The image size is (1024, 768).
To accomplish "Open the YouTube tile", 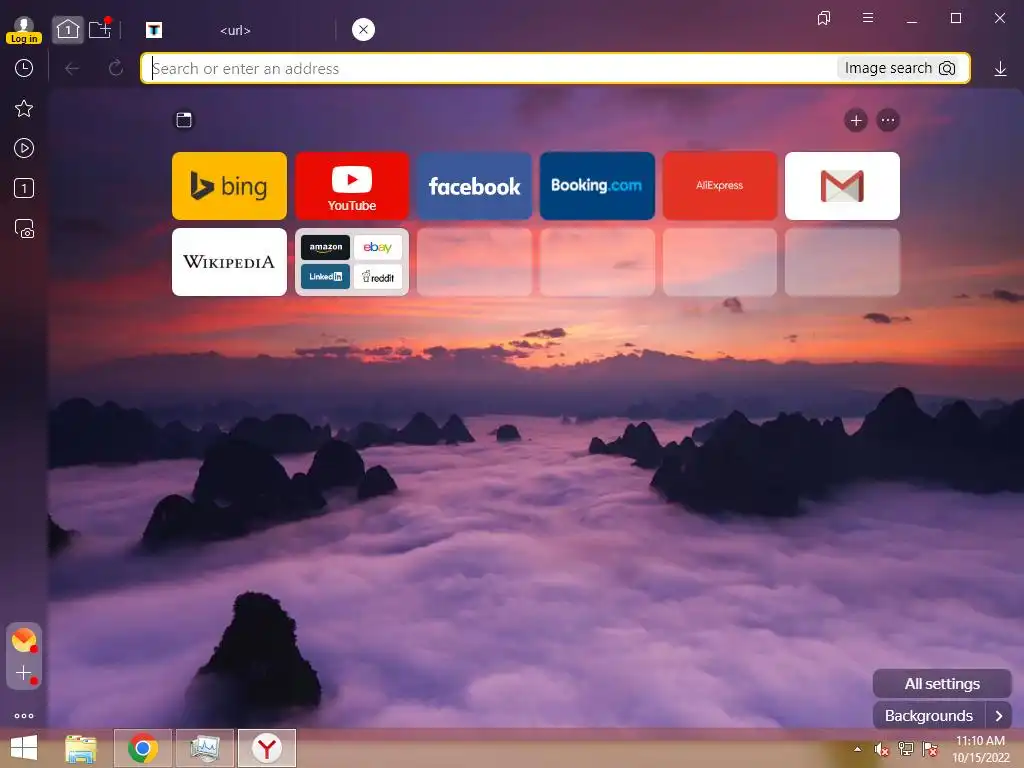I will [x=352, y=186].
